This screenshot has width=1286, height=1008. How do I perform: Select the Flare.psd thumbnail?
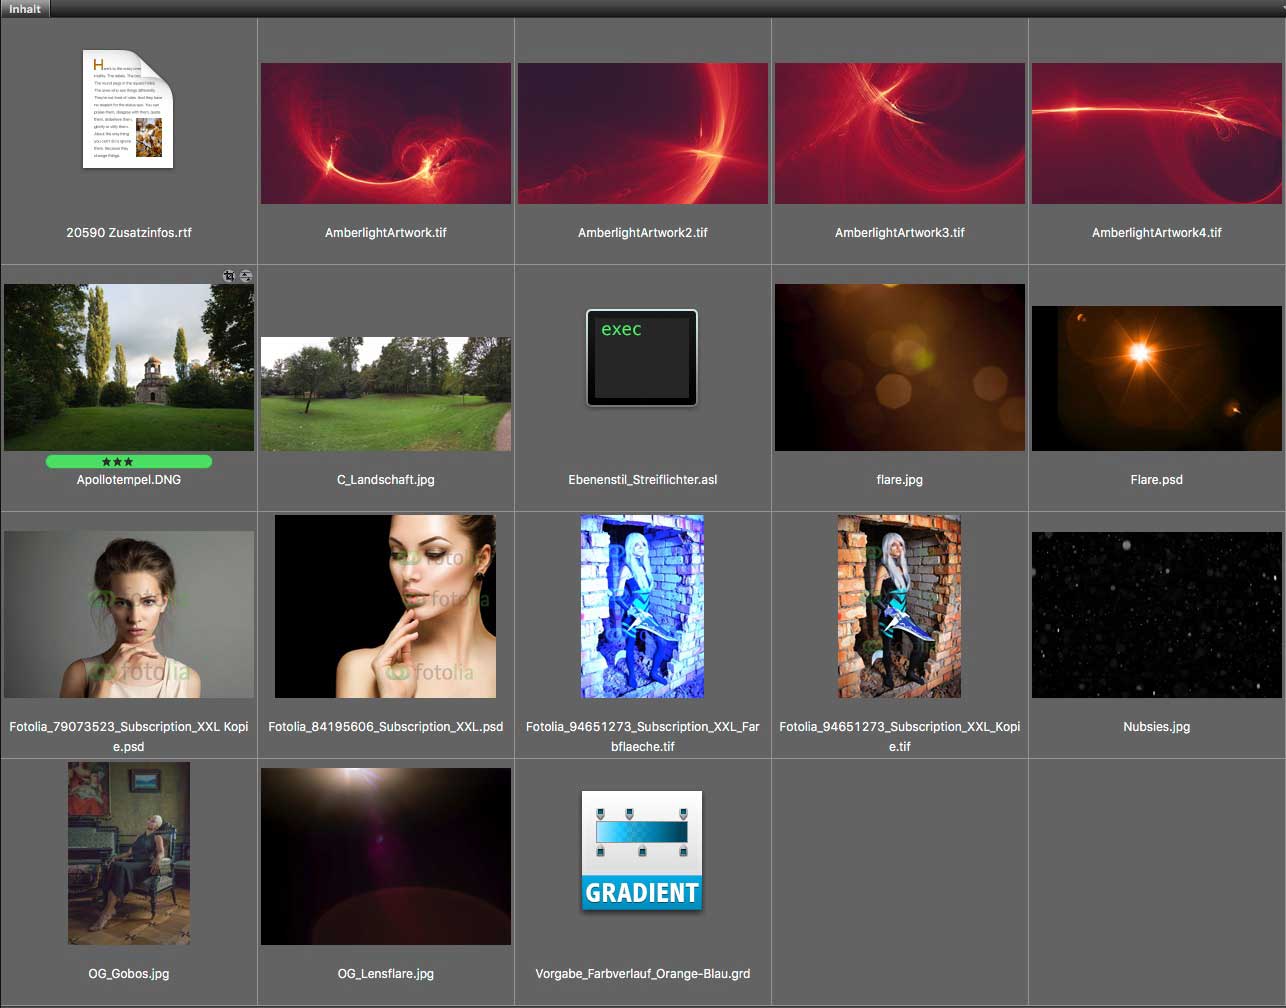click(1157, 378)
